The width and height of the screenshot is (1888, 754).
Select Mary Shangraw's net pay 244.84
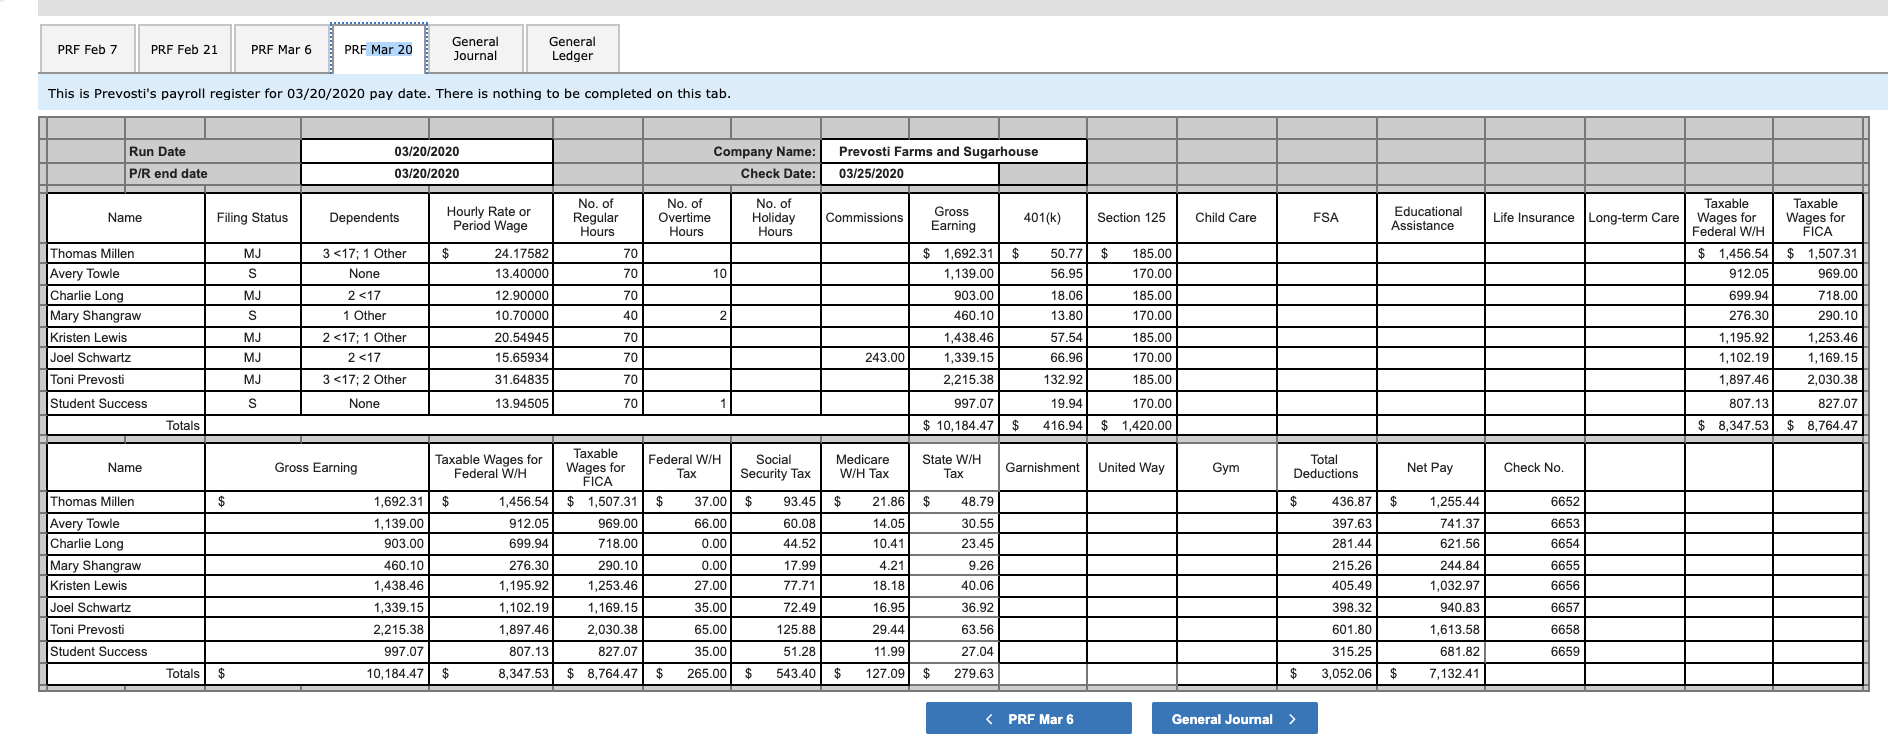[1429, 565]
